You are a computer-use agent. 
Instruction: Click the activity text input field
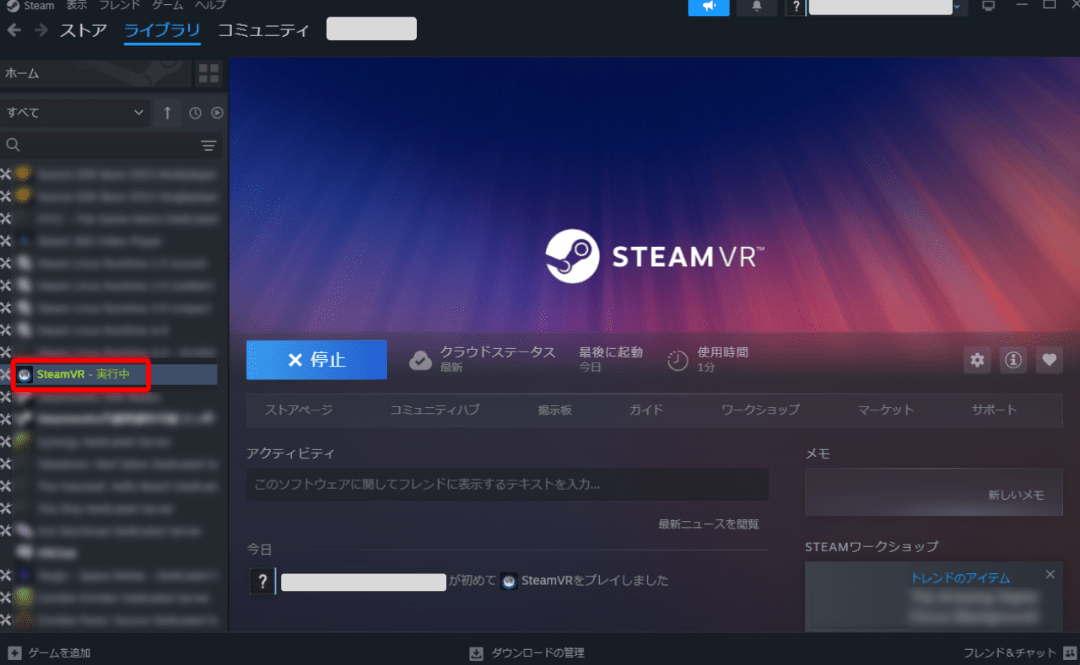pyautogui.click(x=508, y=484)
